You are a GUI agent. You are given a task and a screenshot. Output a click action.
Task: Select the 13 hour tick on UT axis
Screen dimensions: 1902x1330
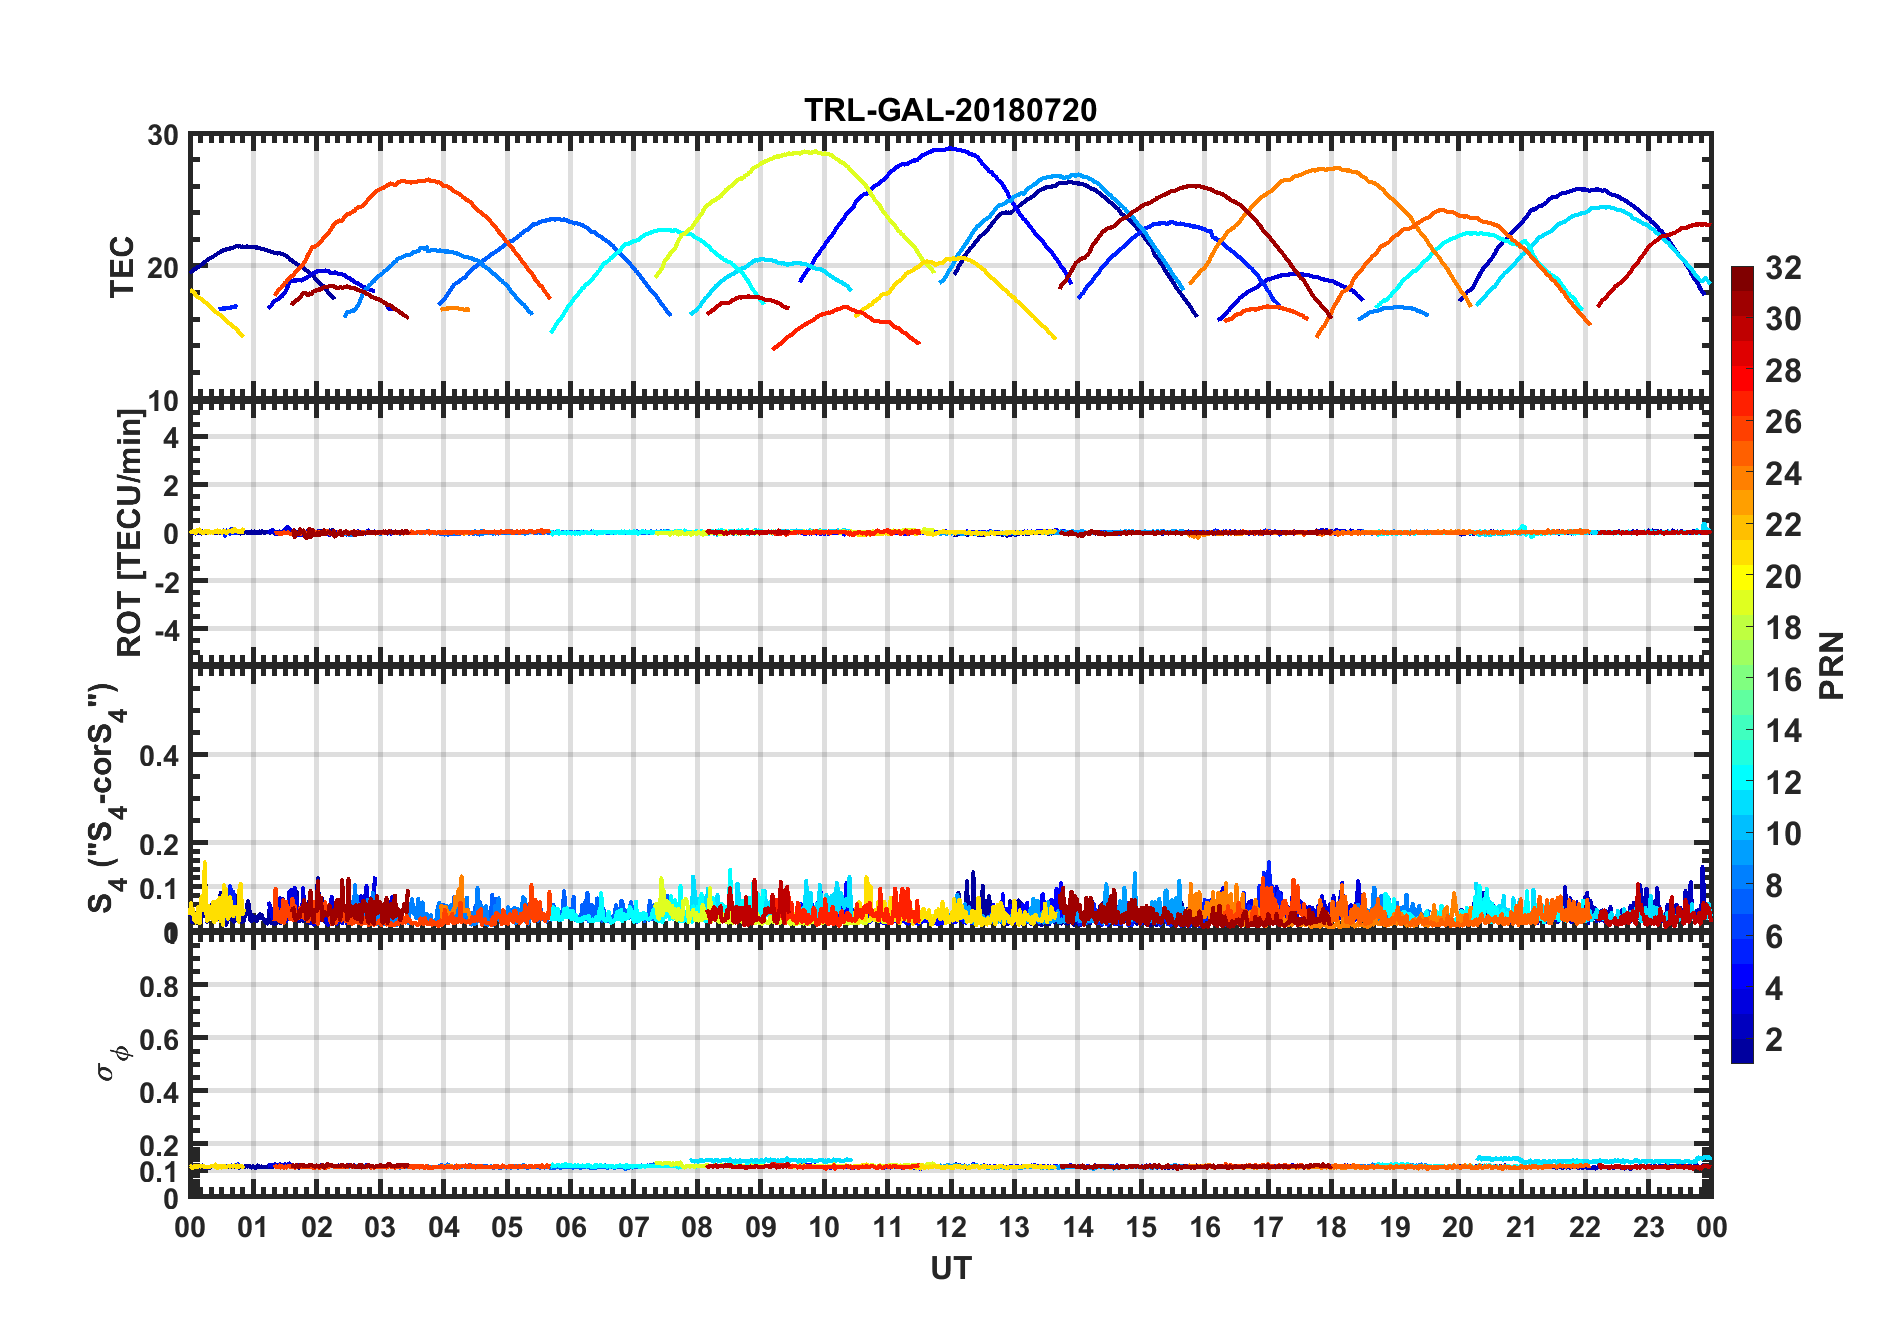(x=1014, y=1227)
